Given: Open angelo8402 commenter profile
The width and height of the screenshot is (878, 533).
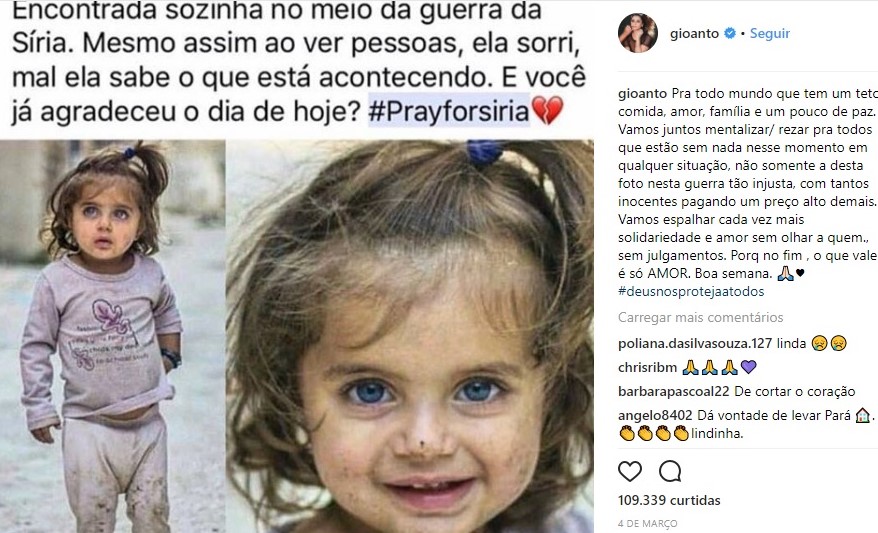Looking at the screenshot, I should (656, 415).
